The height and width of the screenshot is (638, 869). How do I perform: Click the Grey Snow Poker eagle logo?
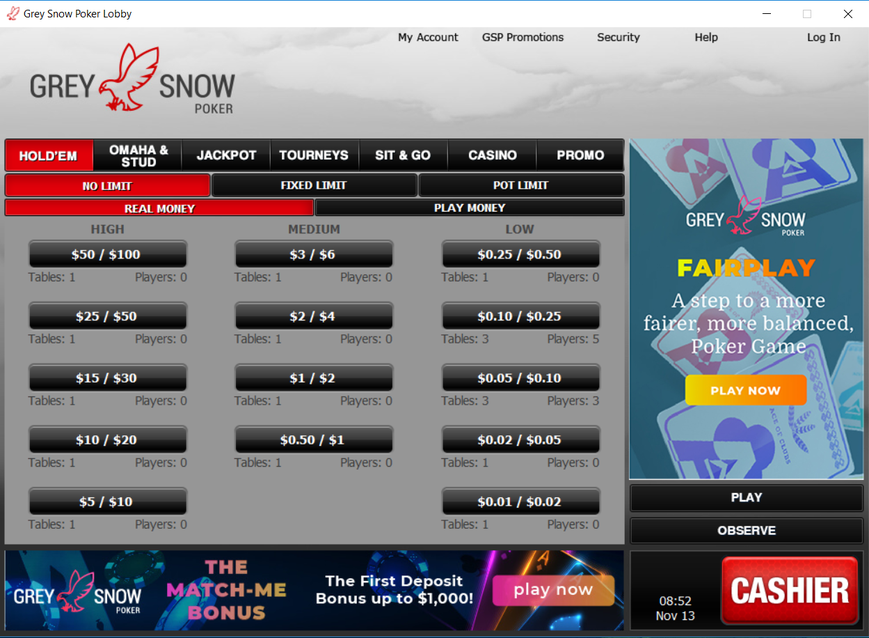click(132, 79)
